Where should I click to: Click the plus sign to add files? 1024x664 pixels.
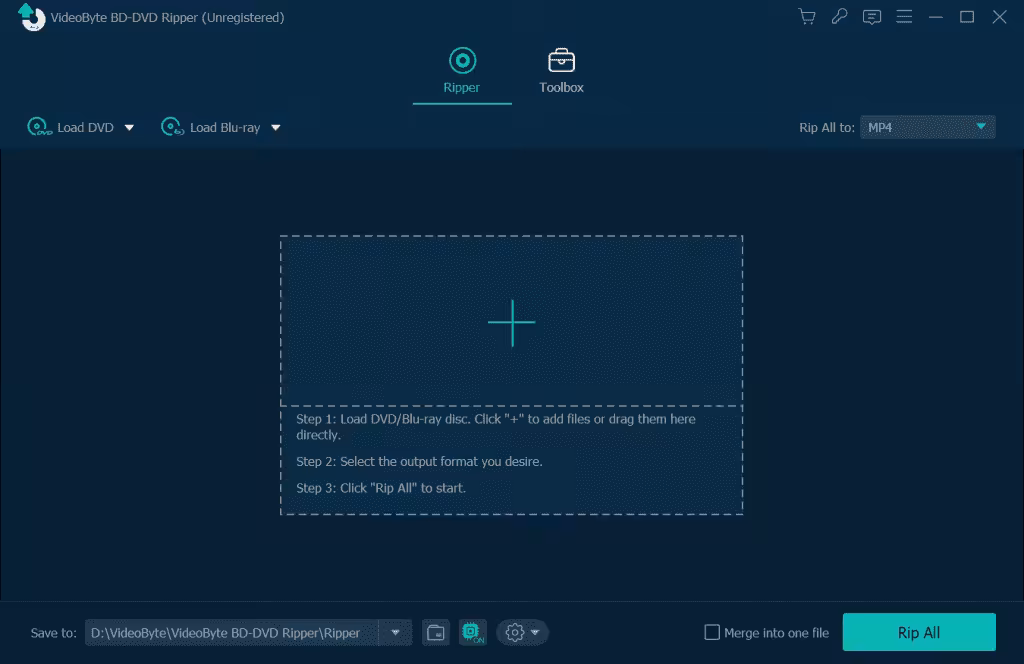[512, 323]
